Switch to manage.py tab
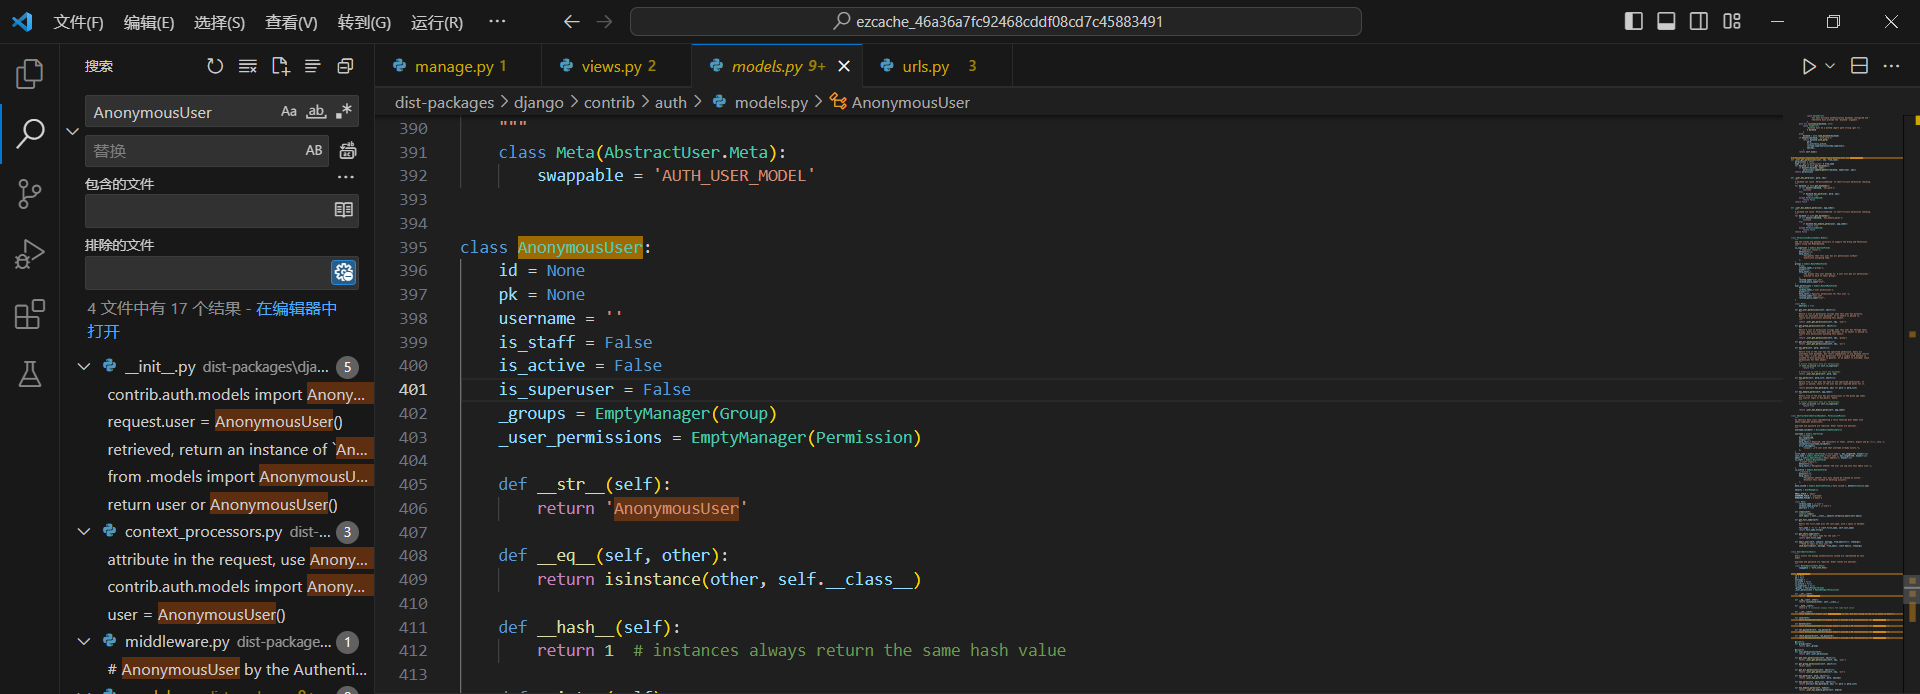The image size is (1920, 694). (458, 66)
